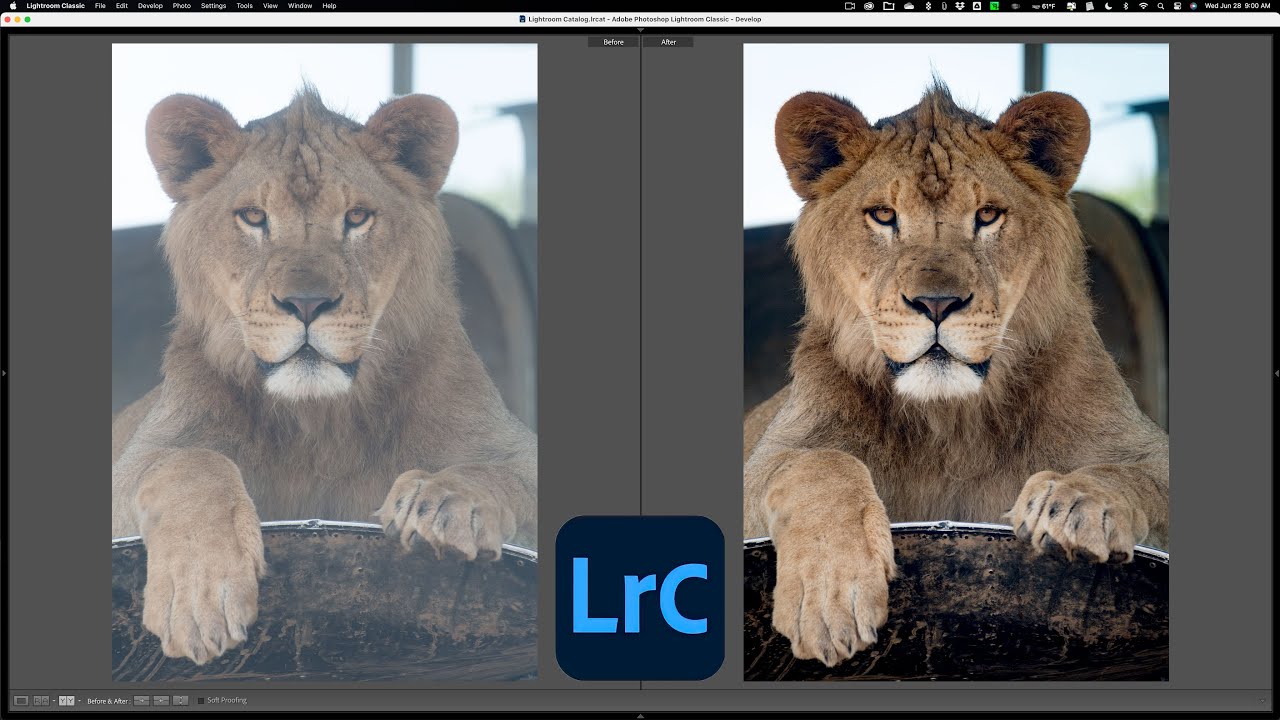Open the screen recording camera menu bar icon
This screenshot has height=720, width=1280.
point(850,6)
